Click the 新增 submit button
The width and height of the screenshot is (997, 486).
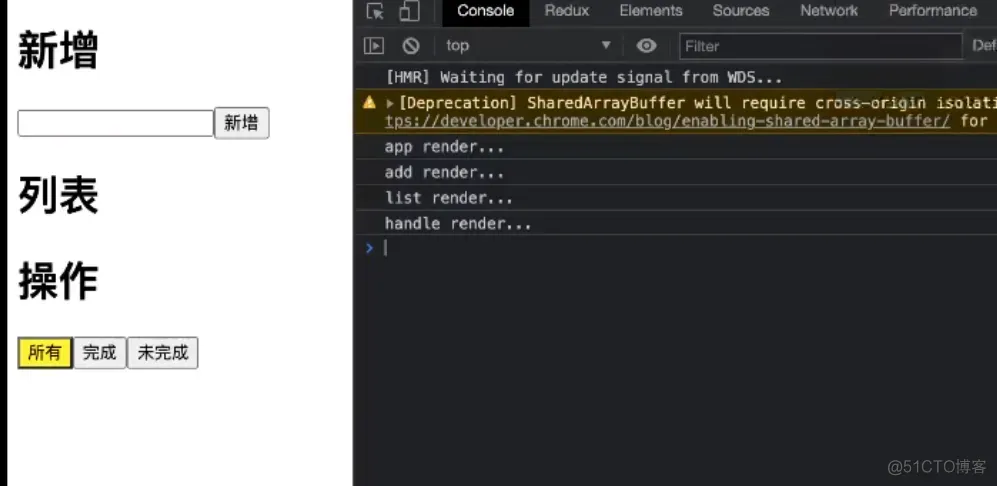click(242, 123)
